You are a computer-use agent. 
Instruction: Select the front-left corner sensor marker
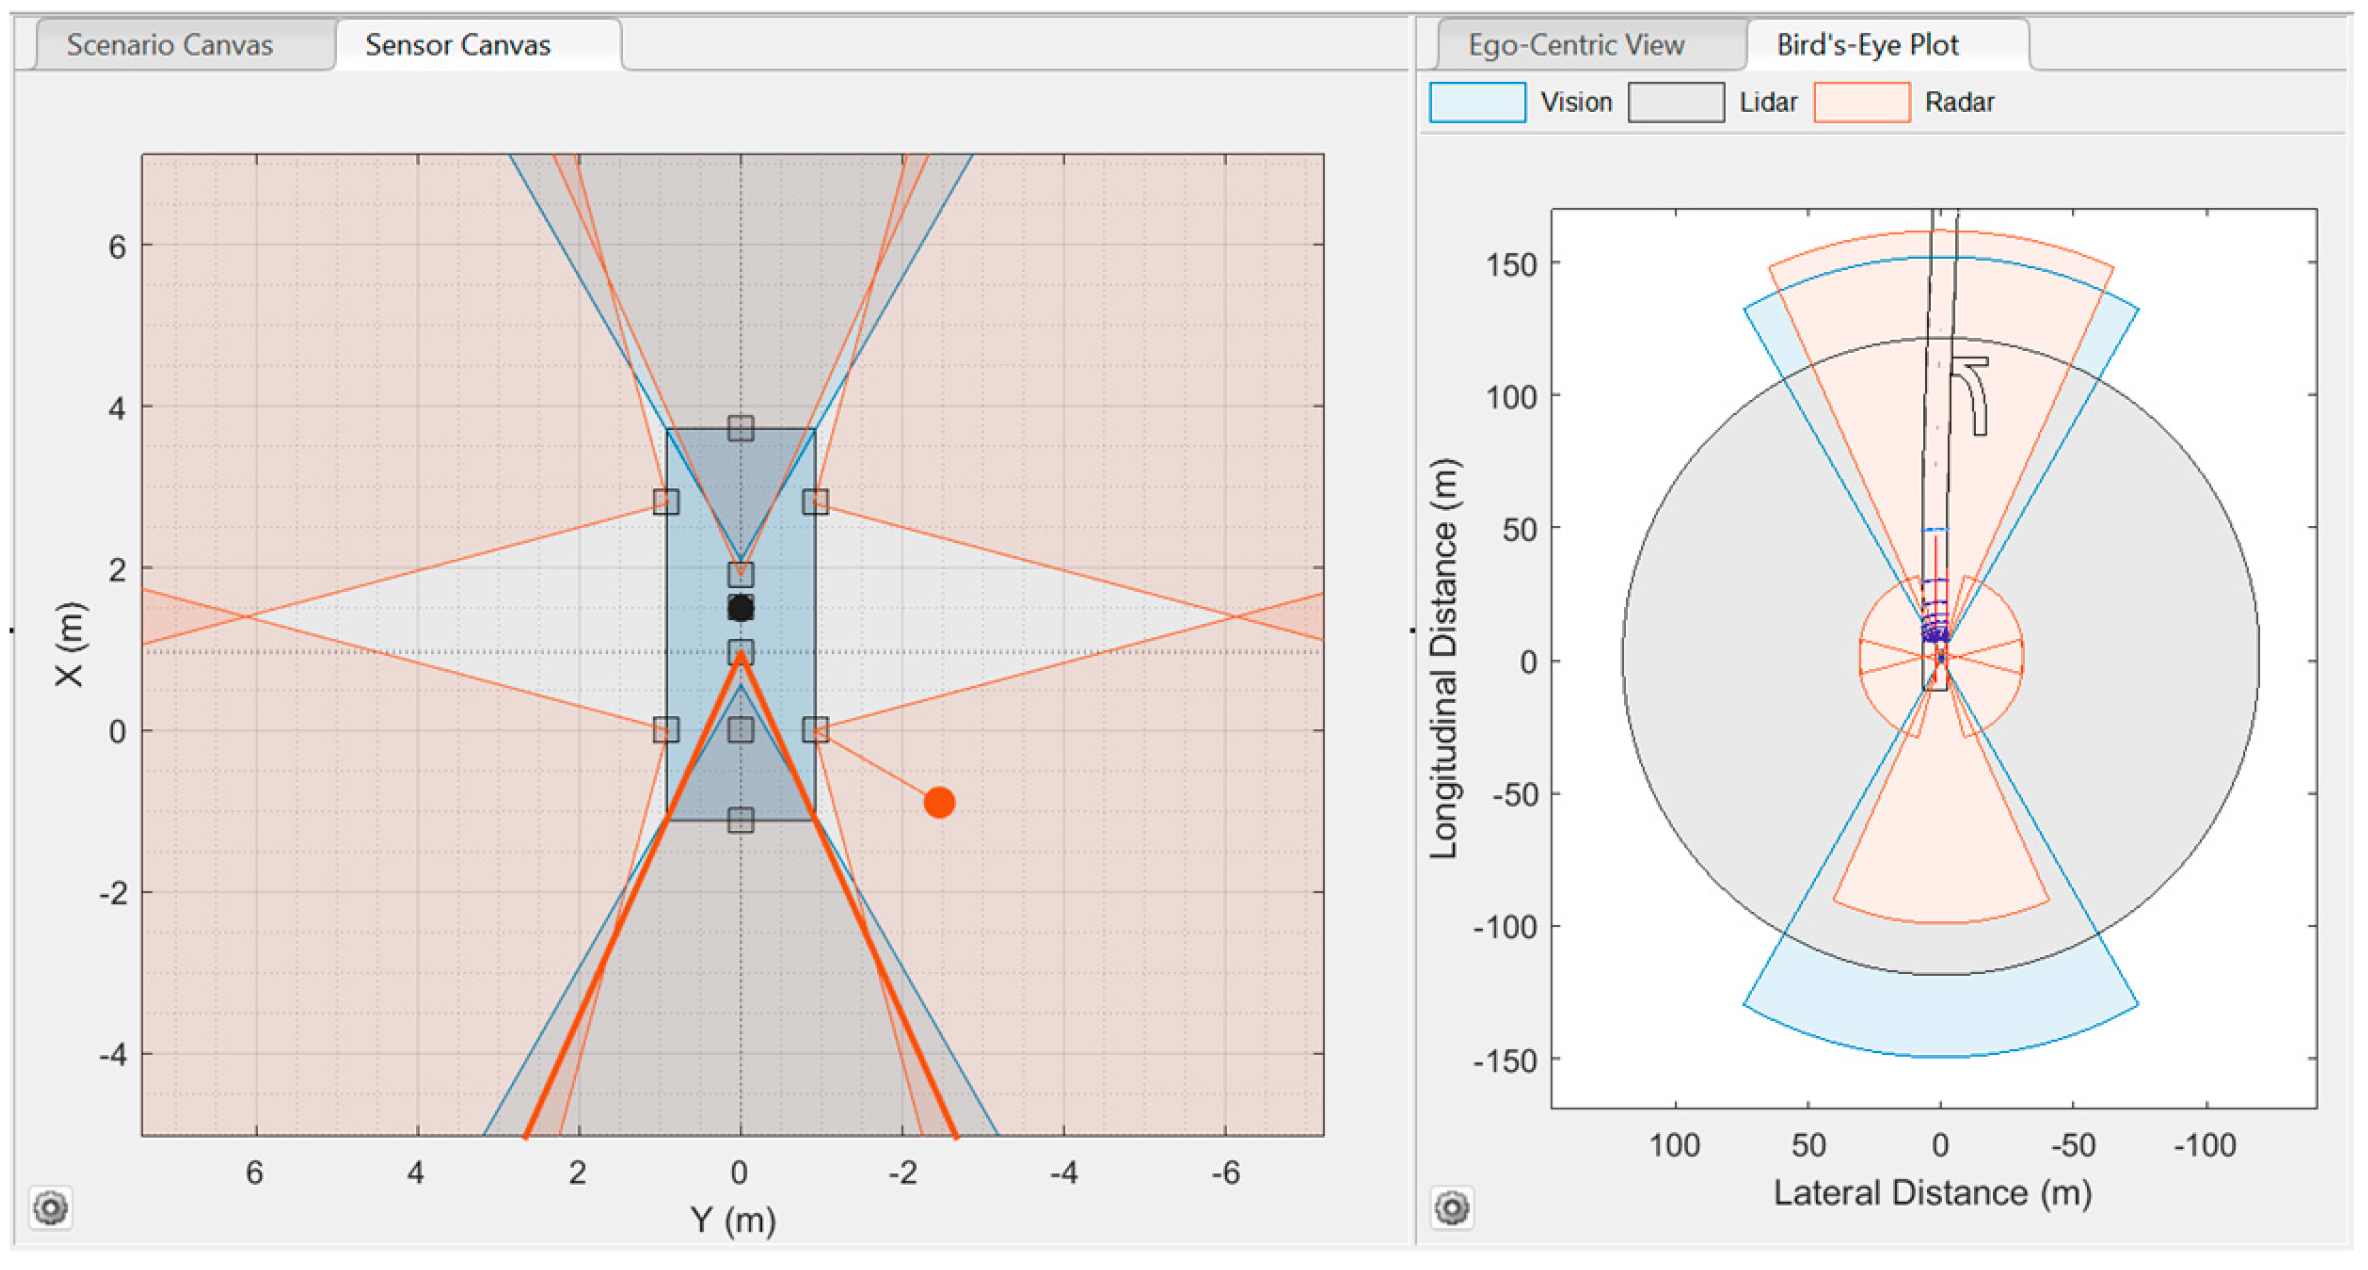[x=666, y=501]
